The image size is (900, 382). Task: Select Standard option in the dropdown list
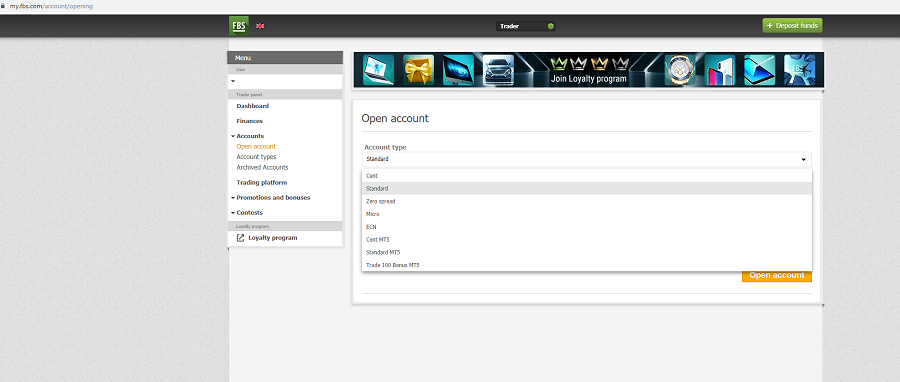pyautogui.click(x=587, y=188)
